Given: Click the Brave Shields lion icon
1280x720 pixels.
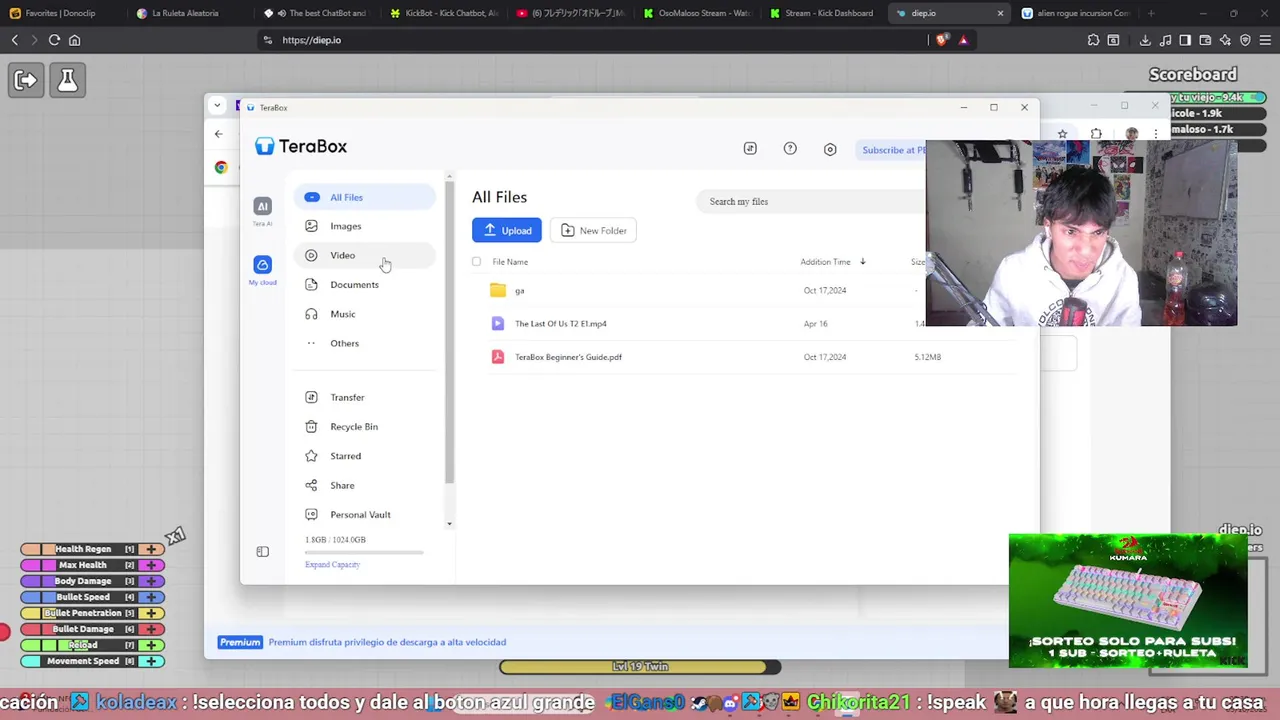Looking at the screenshot, I should pyautogui.click(x=942, y=40).
